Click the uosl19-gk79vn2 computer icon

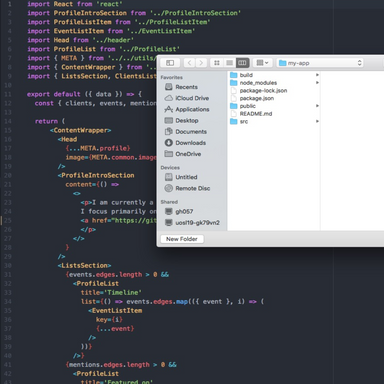pos(169,222)
